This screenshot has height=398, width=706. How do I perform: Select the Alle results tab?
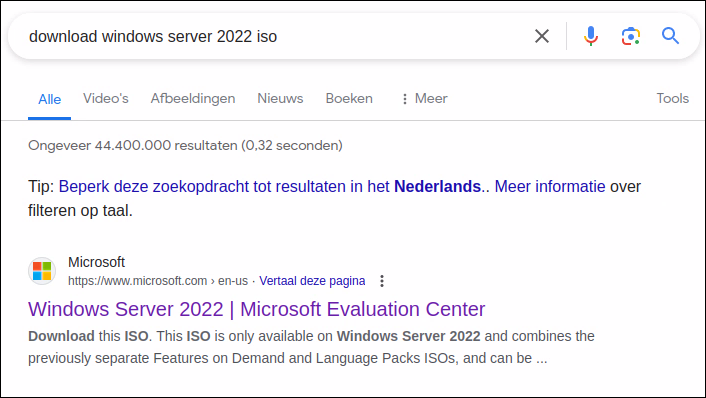click(x=50, y=99)
